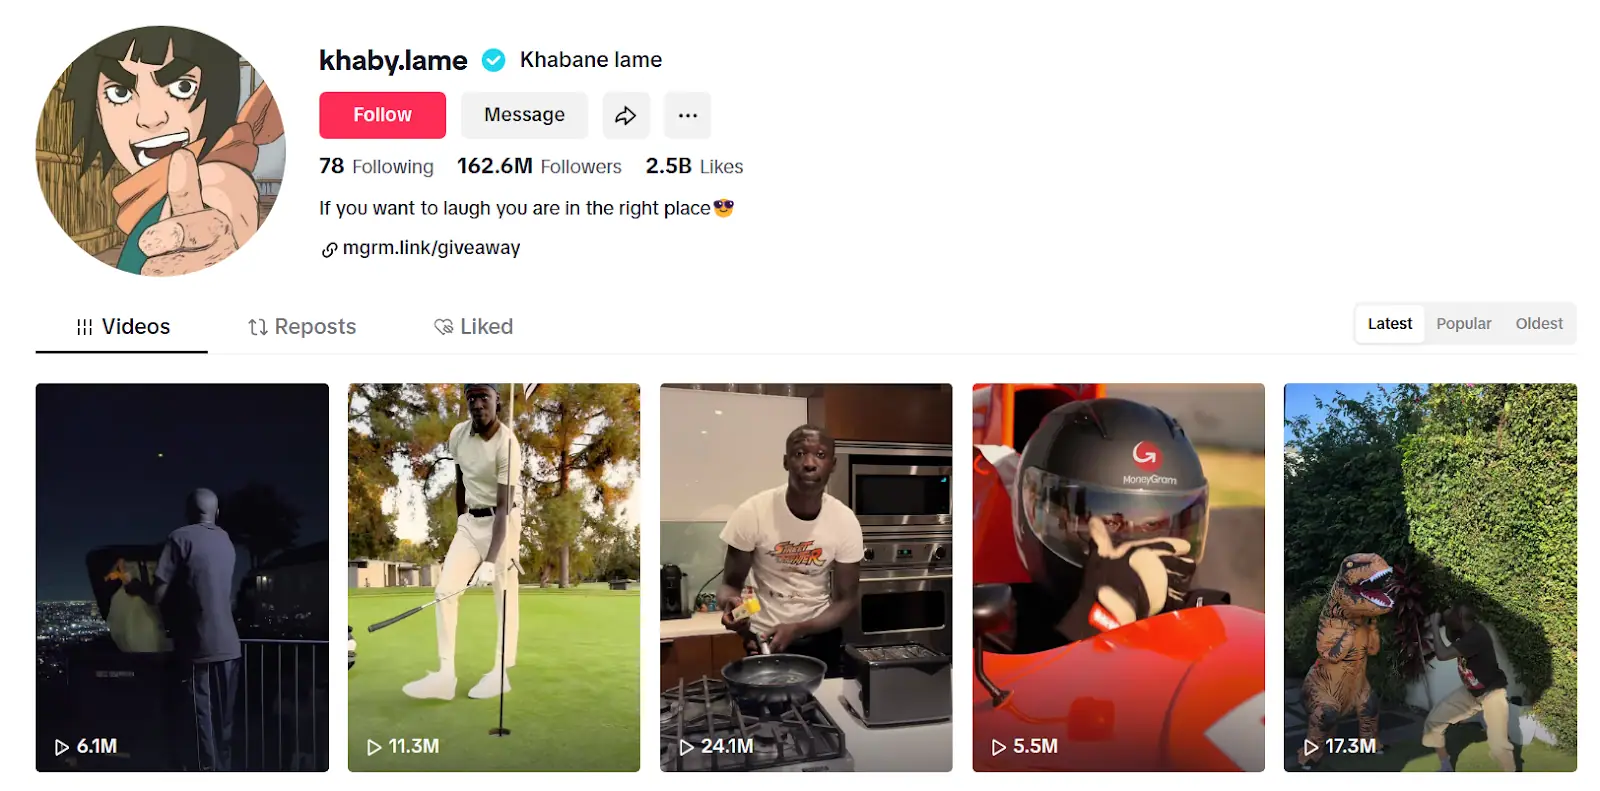The height and width of the screenshot is (791, 1600).
Task: Click the Videos grid icon
Action: (85, 327)
